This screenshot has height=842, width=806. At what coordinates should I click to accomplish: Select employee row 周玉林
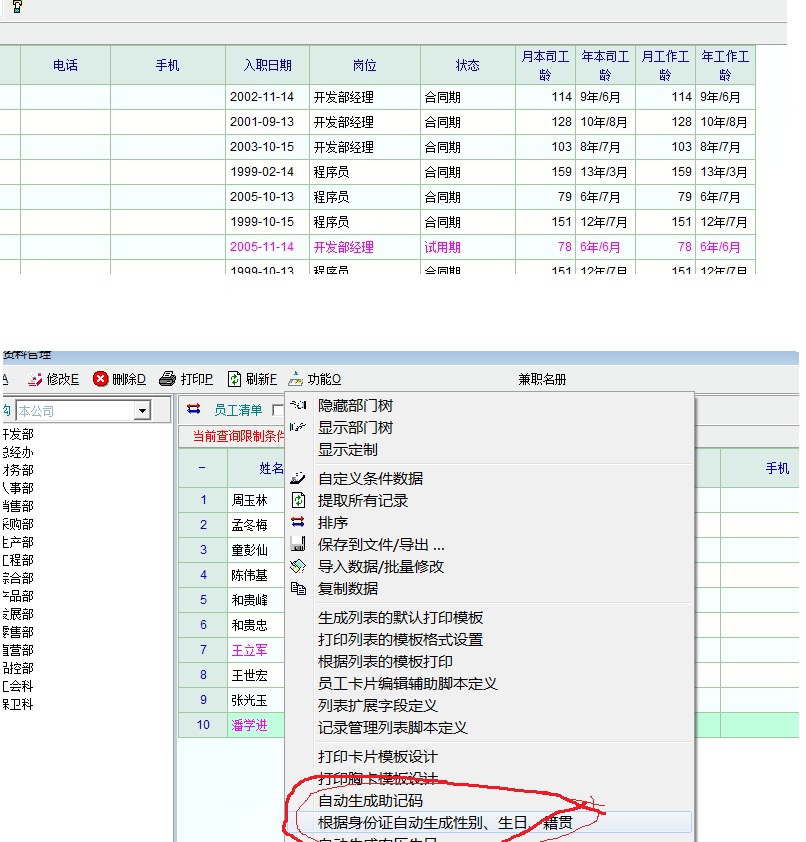250,500
